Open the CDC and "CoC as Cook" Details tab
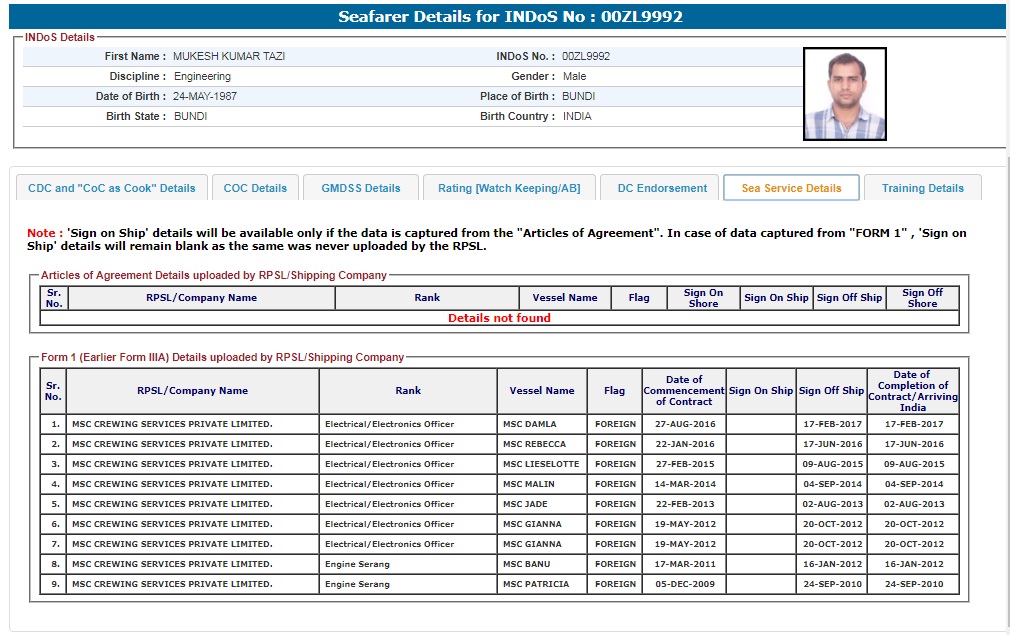1010x635 pixels. pos(112,188)
